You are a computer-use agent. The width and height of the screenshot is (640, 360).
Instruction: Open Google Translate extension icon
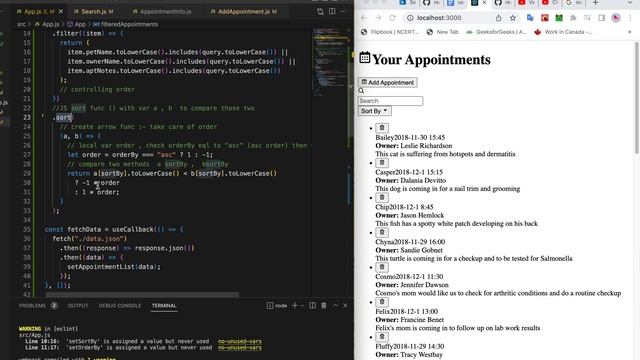[x=530, y=18]
